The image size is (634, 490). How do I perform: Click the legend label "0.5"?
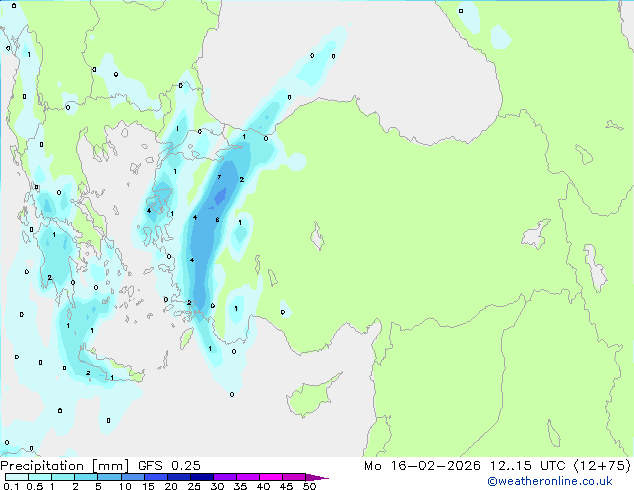35,486
